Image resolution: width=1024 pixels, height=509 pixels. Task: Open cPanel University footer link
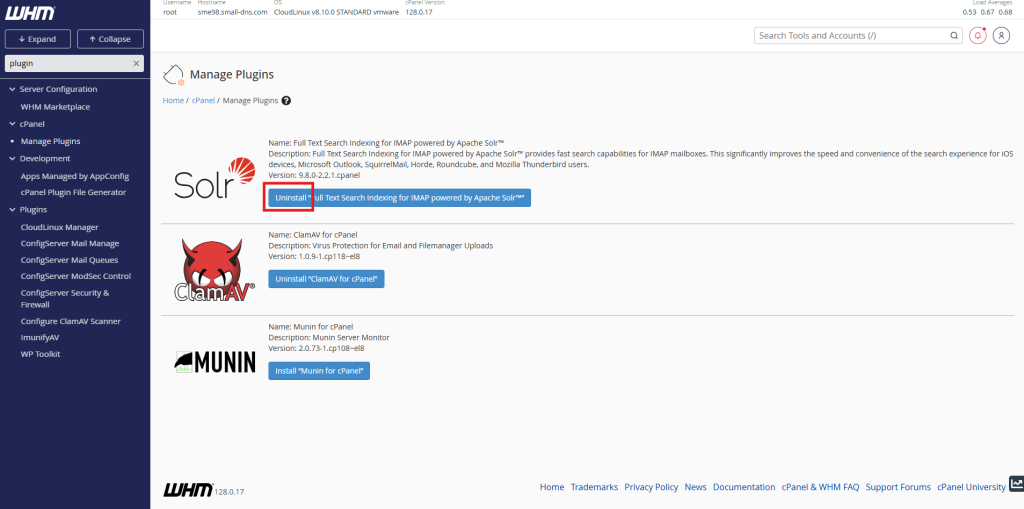(x=971, y=487)
